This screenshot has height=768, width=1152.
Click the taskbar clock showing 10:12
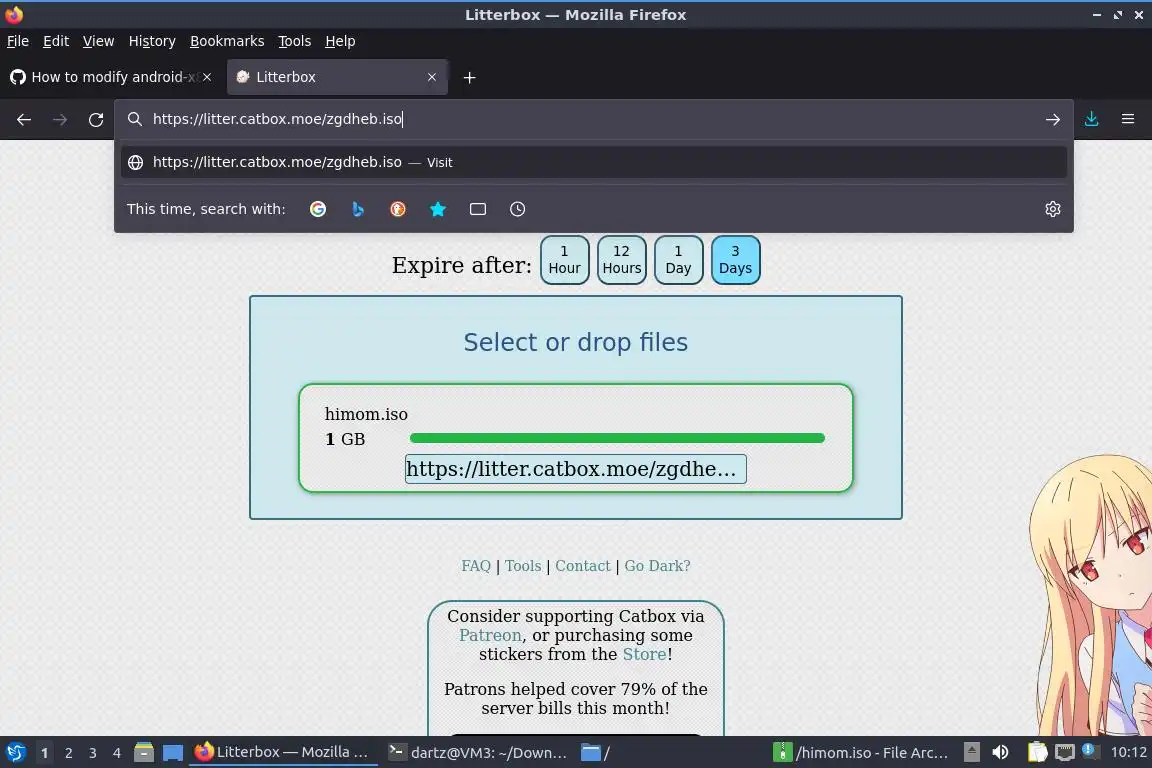1128,753
